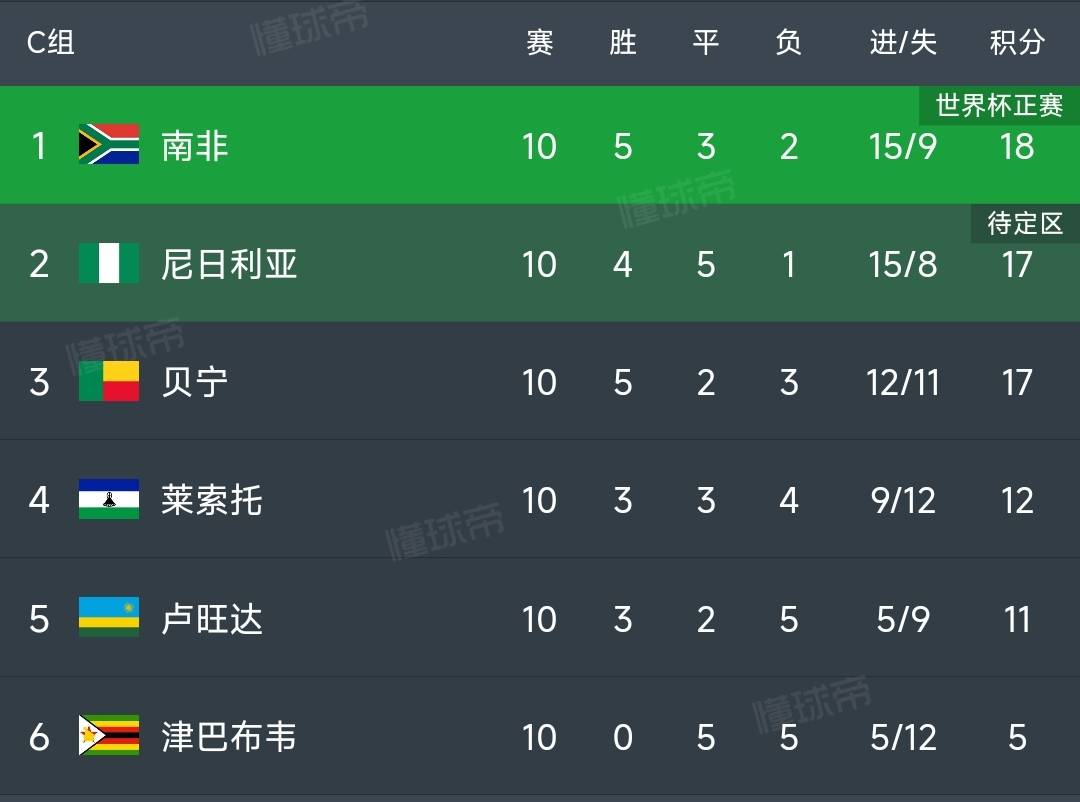Click the South Africa flag icon
1080x802 pixels.
(x=109, y=145)
